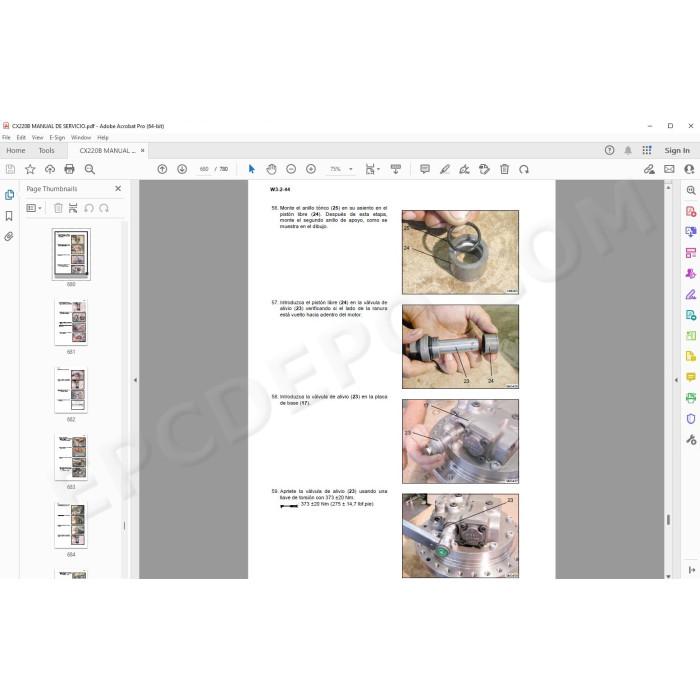
Task: Close the Page Thumbnails panel
Action: (118, 188)
